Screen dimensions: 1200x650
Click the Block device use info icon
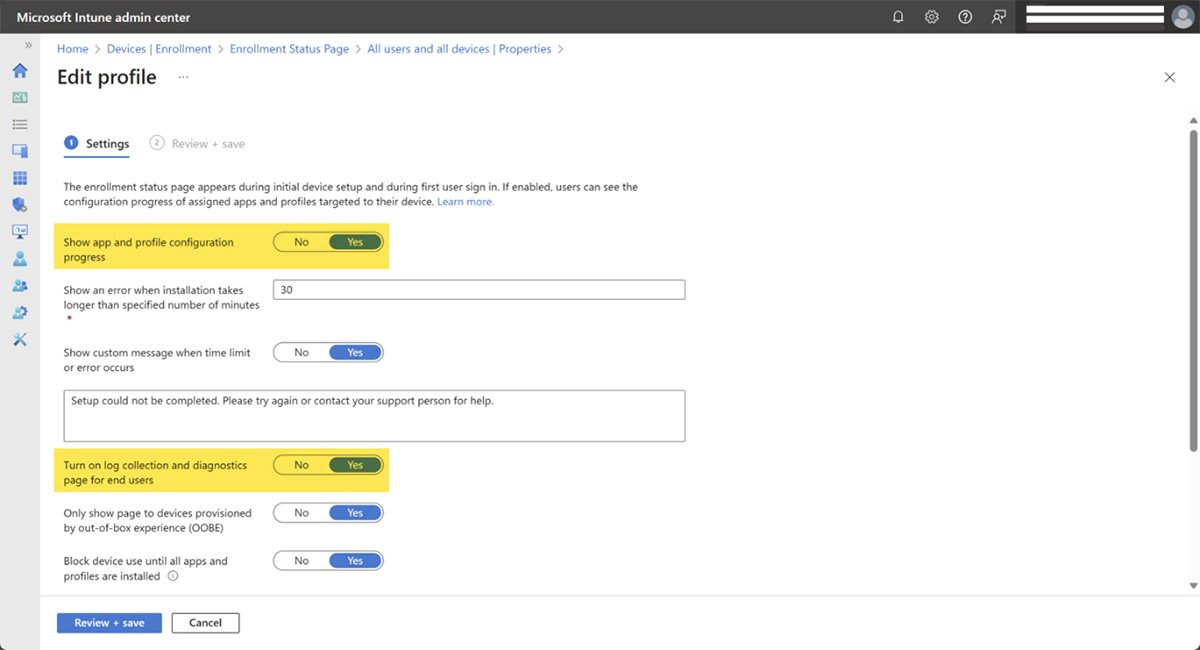173,577
